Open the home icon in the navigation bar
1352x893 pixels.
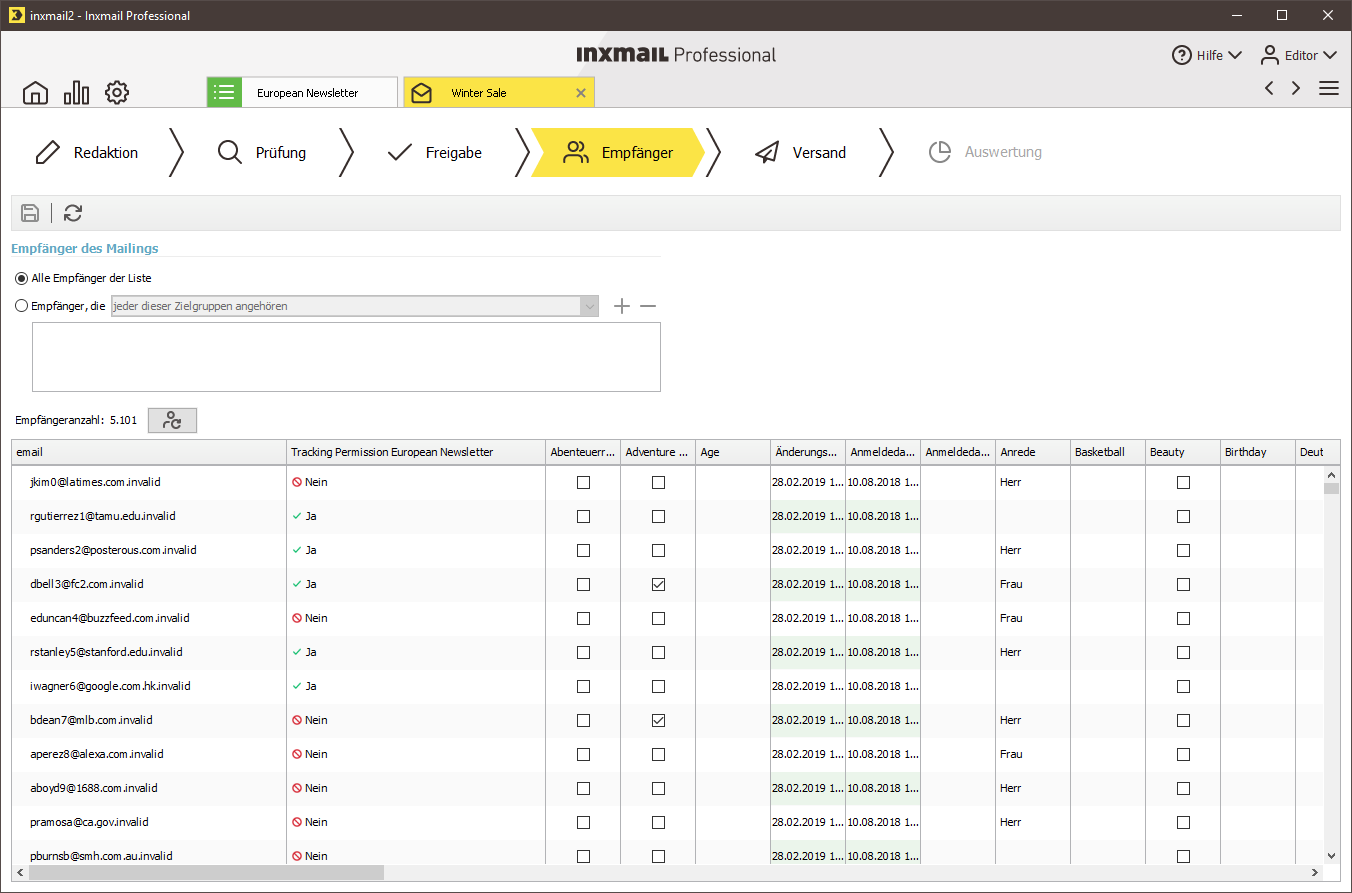35,93
